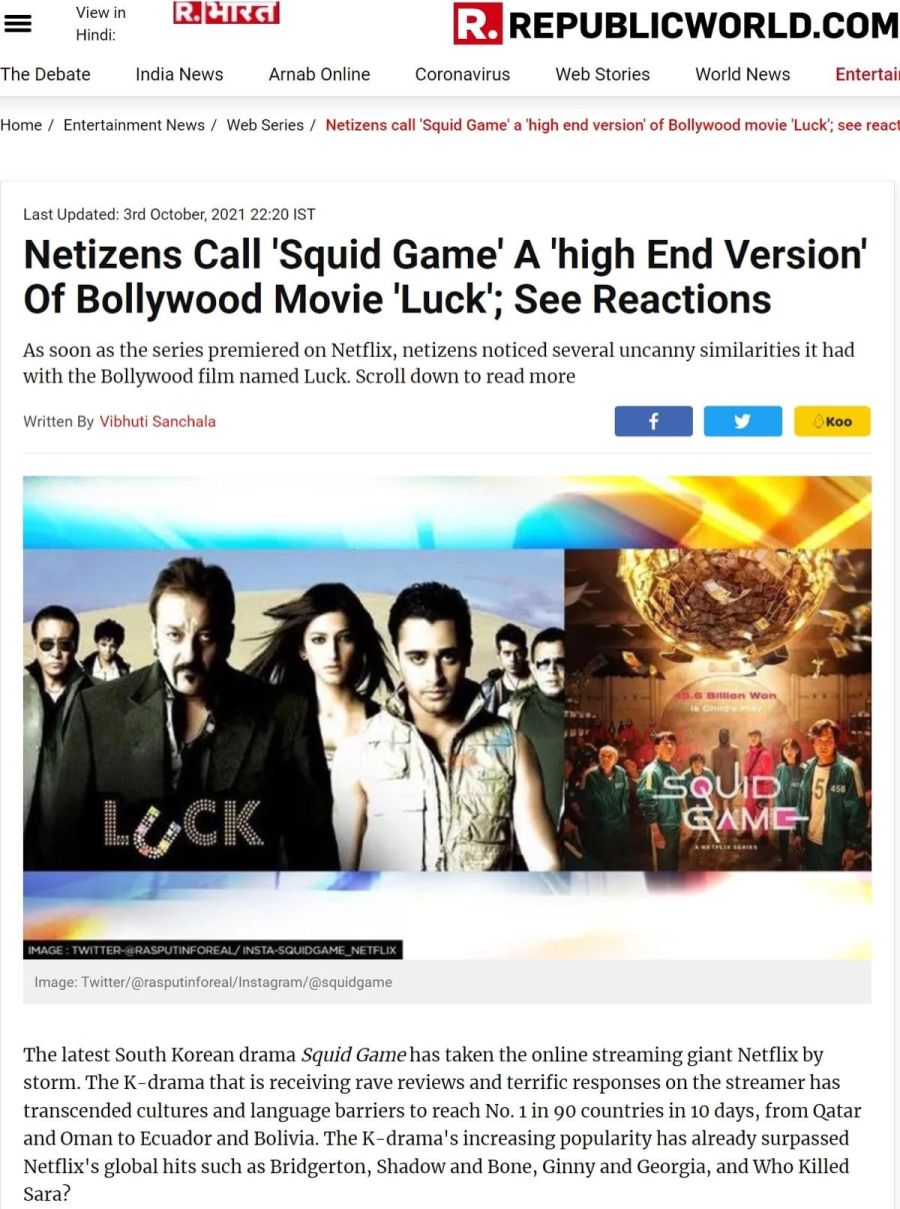Click the Luck and Squid Game image

click(447, 717)
